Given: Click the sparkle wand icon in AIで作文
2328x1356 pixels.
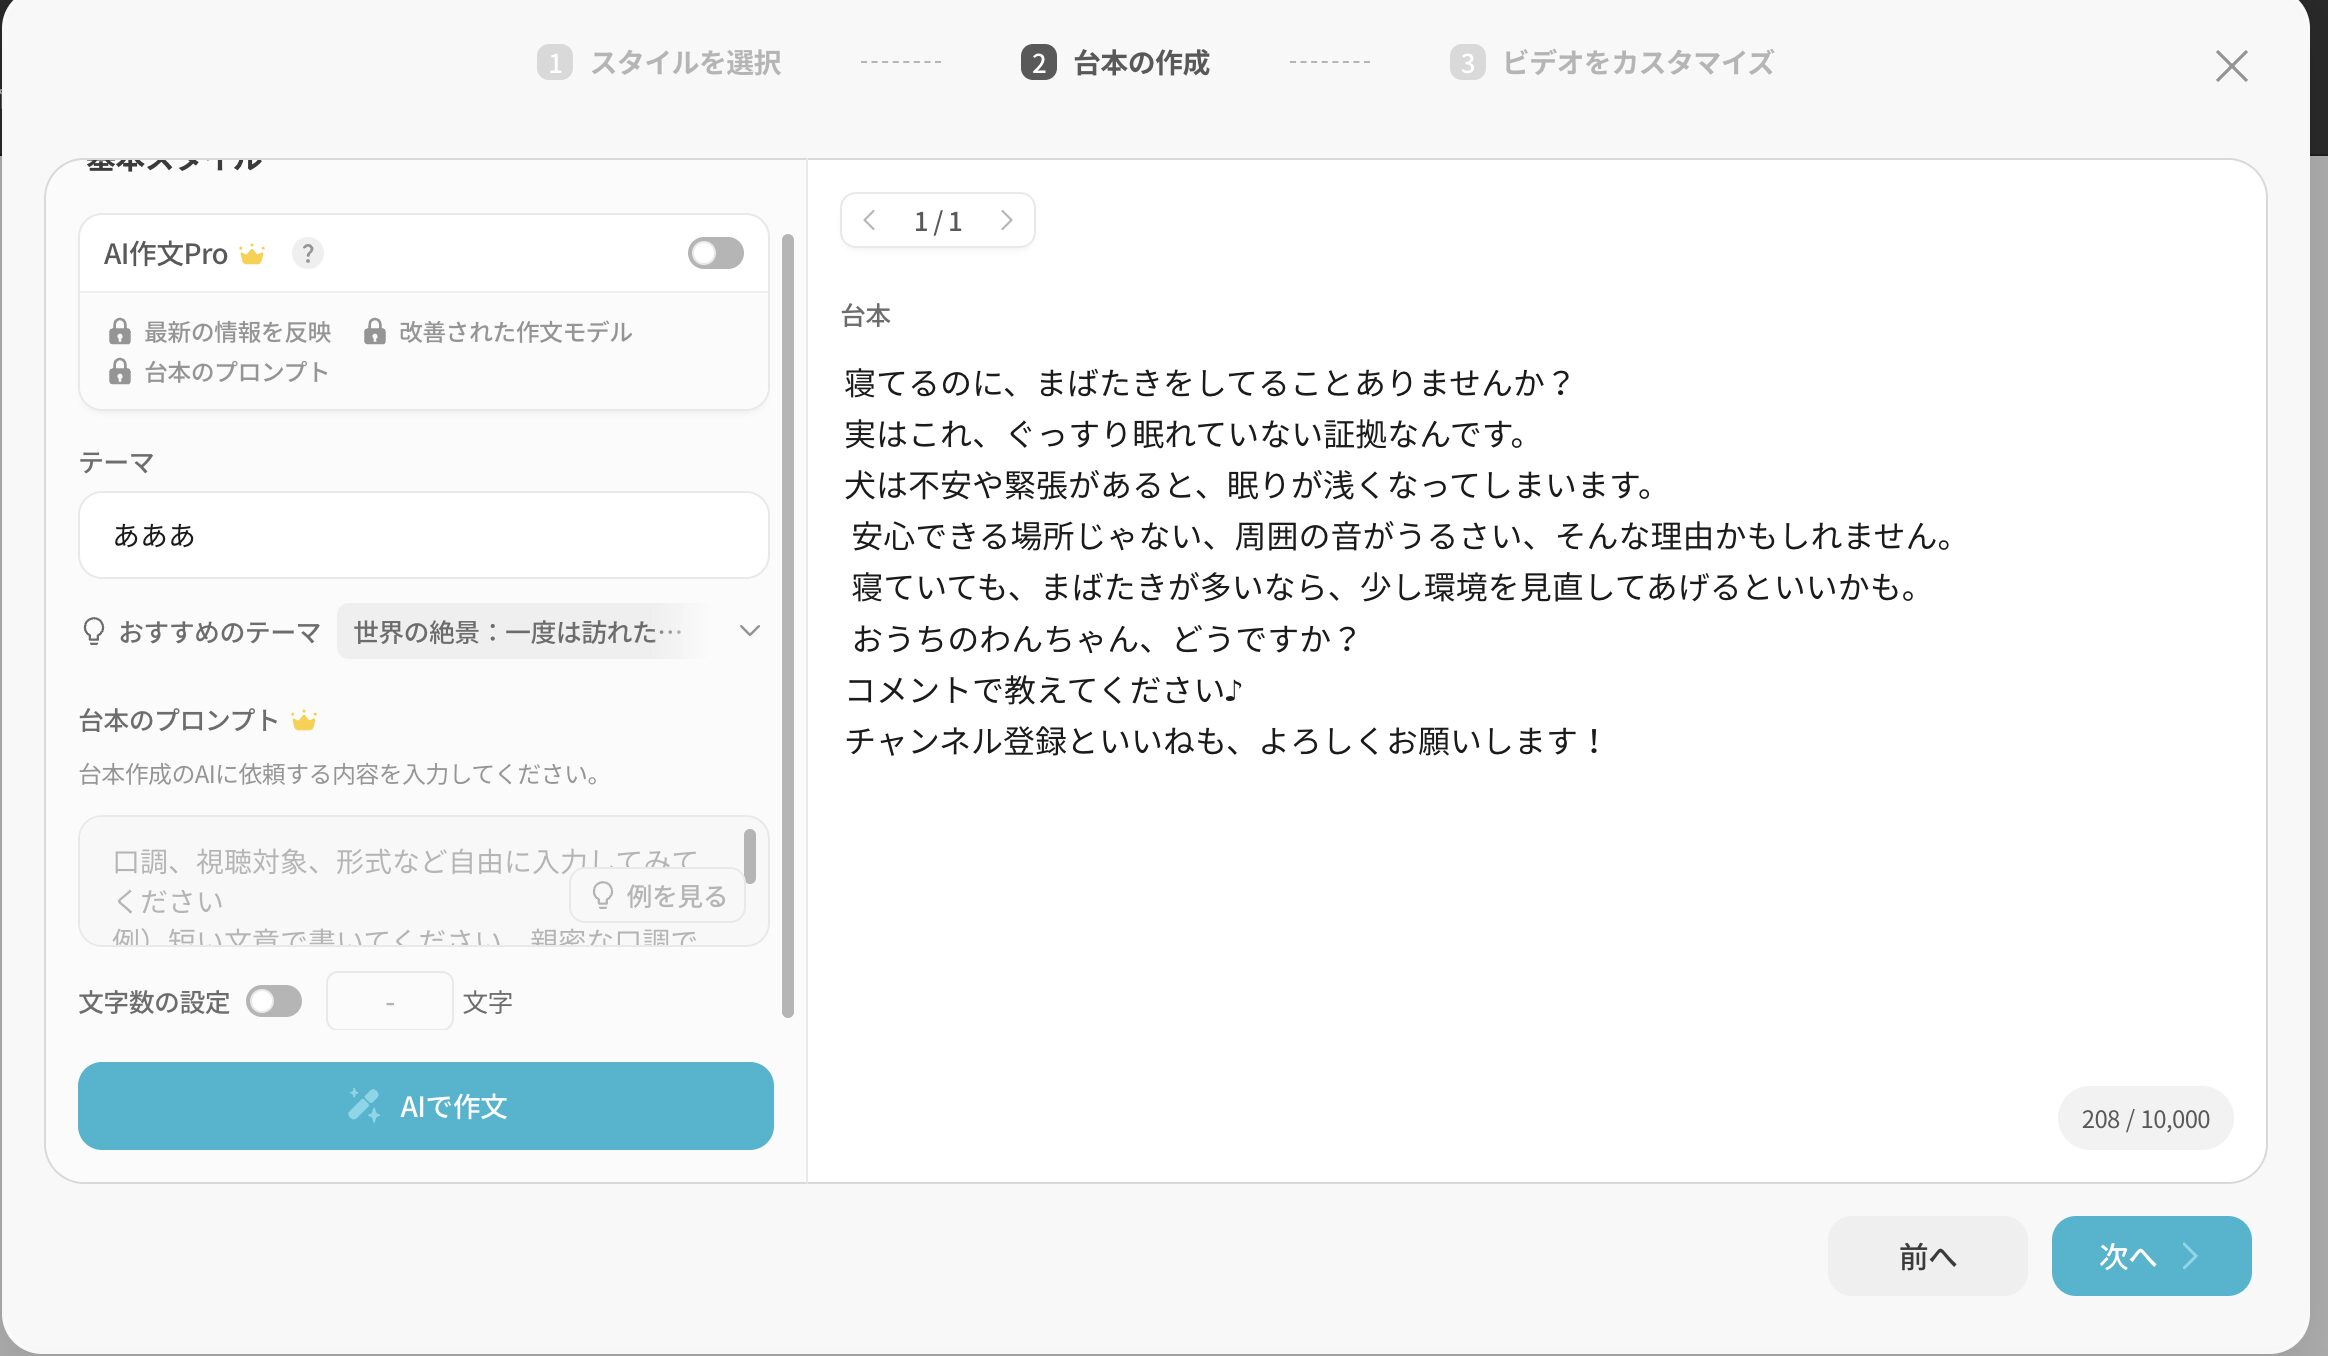Looking at the screenshot, I should [364, 1105].
